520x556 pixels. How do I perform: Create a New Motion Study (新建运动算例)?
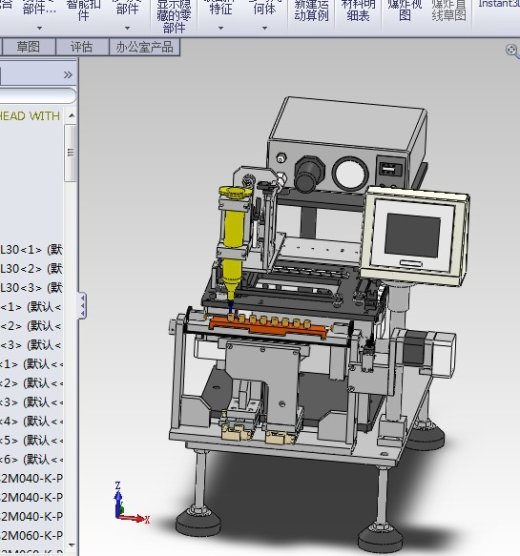tap(311, 10)
